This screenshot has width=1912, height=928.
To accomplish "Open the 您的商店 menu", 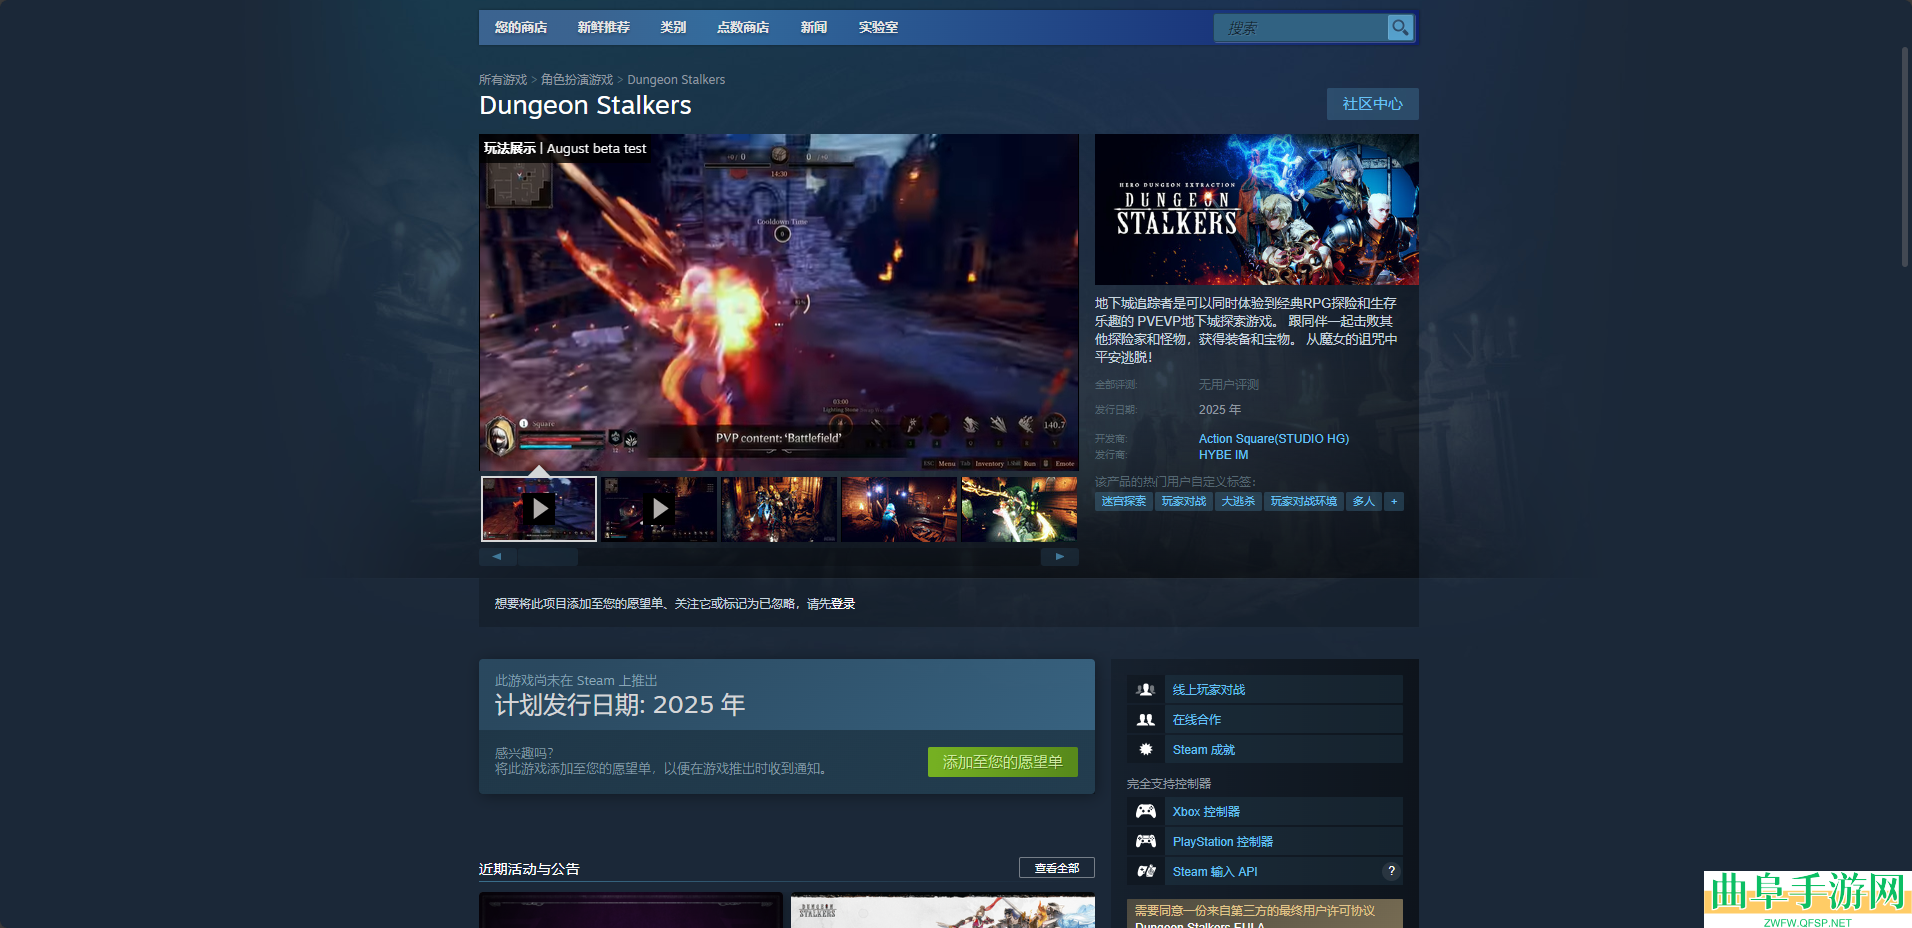I will (x=521, y=28).
